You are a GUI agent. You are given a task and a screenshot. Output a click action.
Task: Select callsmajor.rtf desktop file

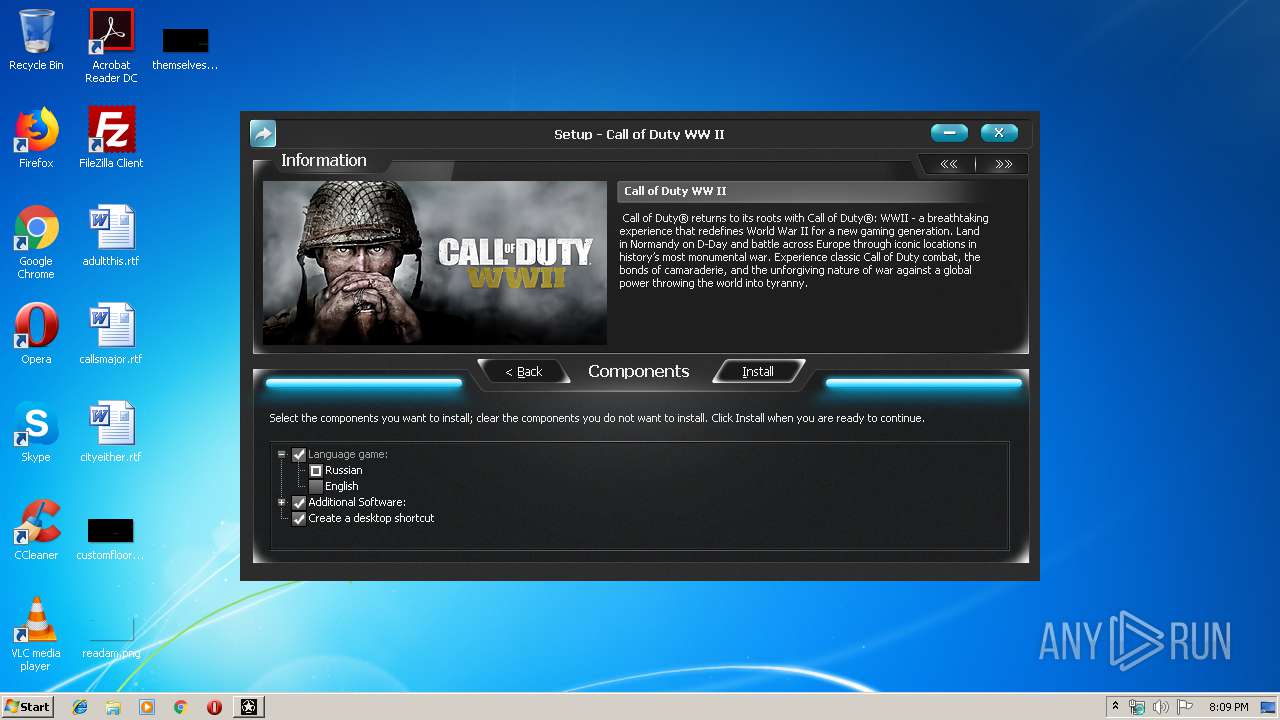[x=111, y=334]
